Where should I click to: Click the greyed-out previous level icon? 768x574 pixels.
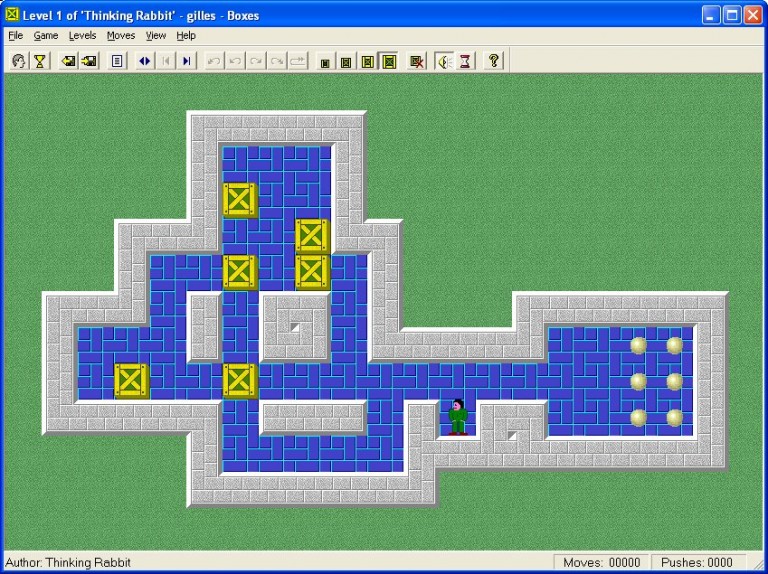click(x=166, y=61)
